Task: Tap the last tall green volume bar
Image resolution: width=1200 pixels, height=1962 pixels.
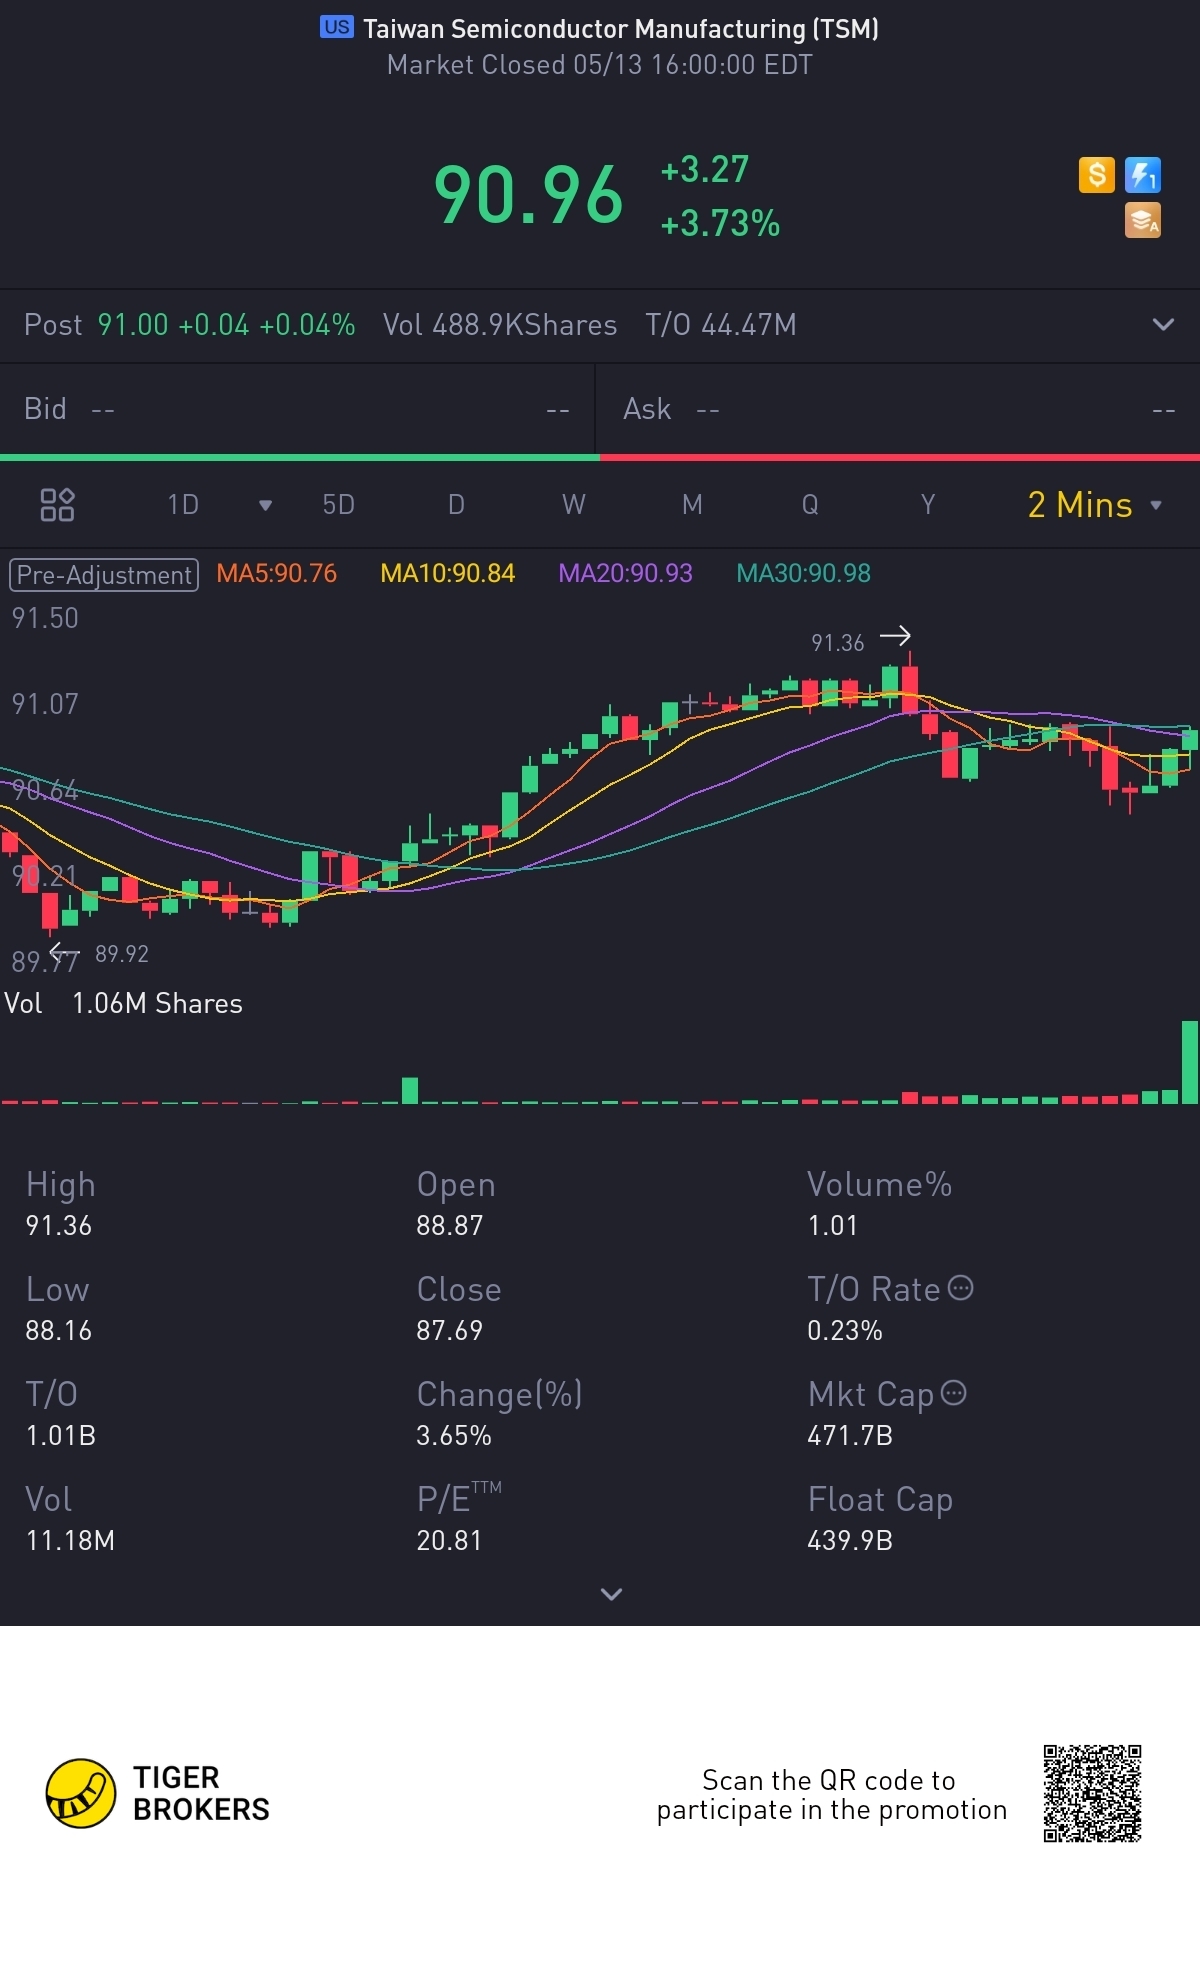Action: (1190, 1062)
